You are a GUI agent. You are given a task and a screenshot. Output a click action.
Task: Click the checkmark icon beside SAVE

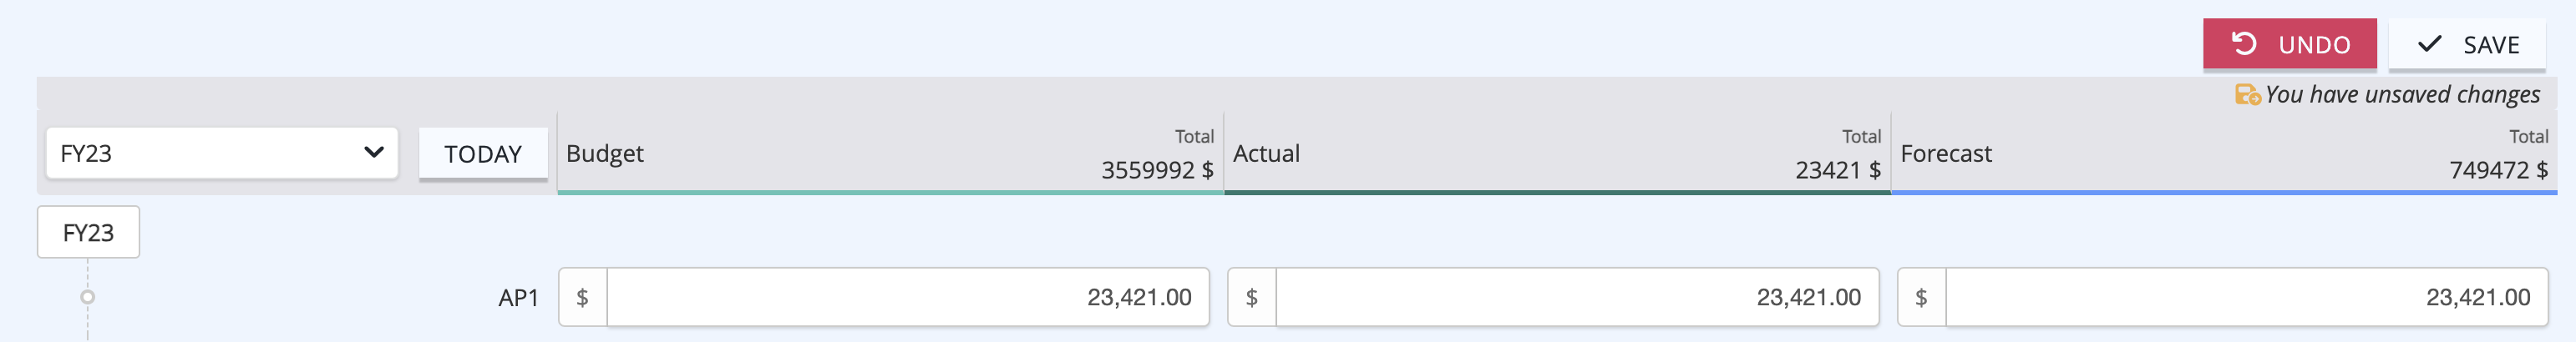[x=2429, y=44]
